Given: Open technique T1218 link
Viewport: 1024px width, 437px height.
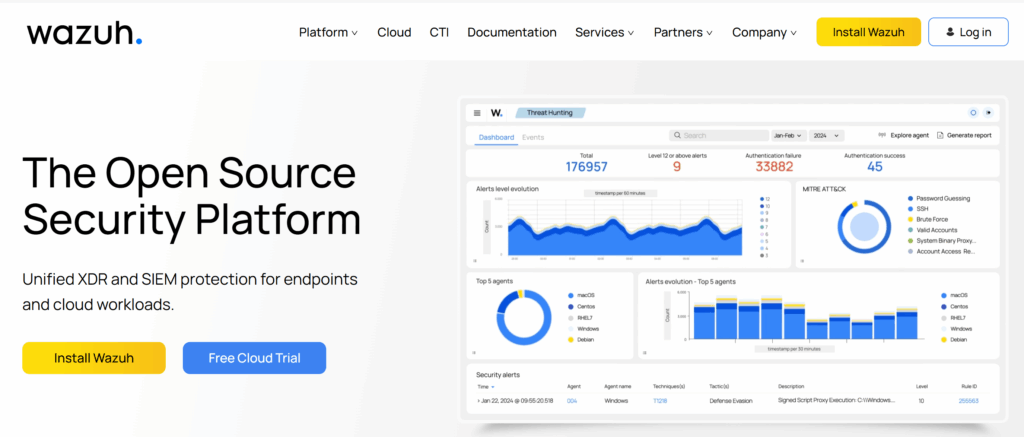Looking at the screenshot, I should 660,400.
